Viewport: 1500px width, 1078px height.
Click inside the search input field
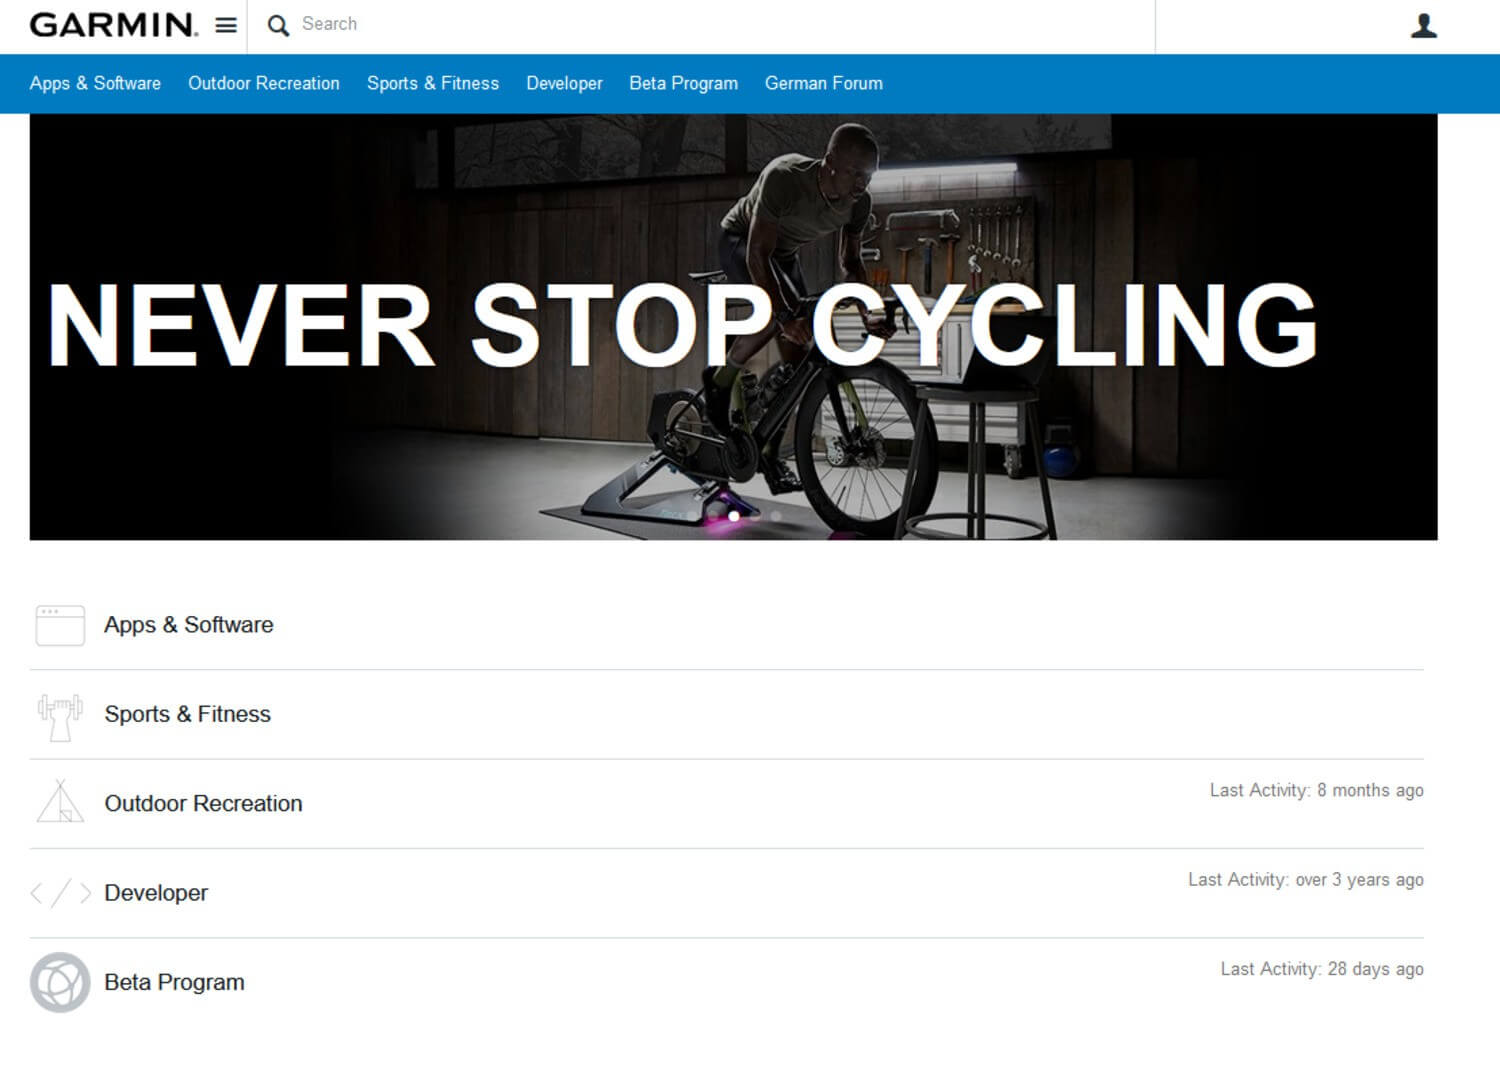[600, 24]
